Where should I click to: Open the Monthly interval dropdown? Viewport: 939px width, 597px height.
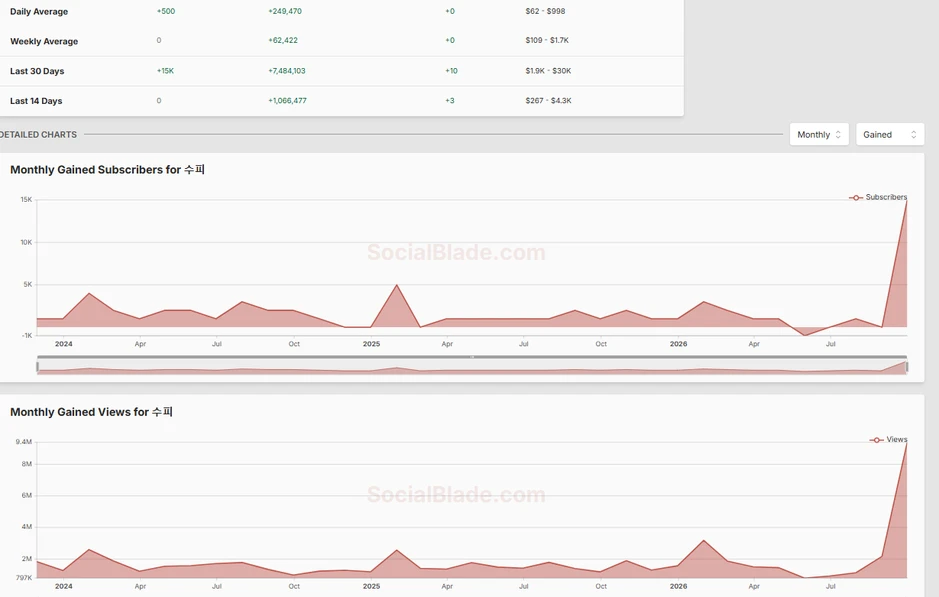(x=819, y=135)
